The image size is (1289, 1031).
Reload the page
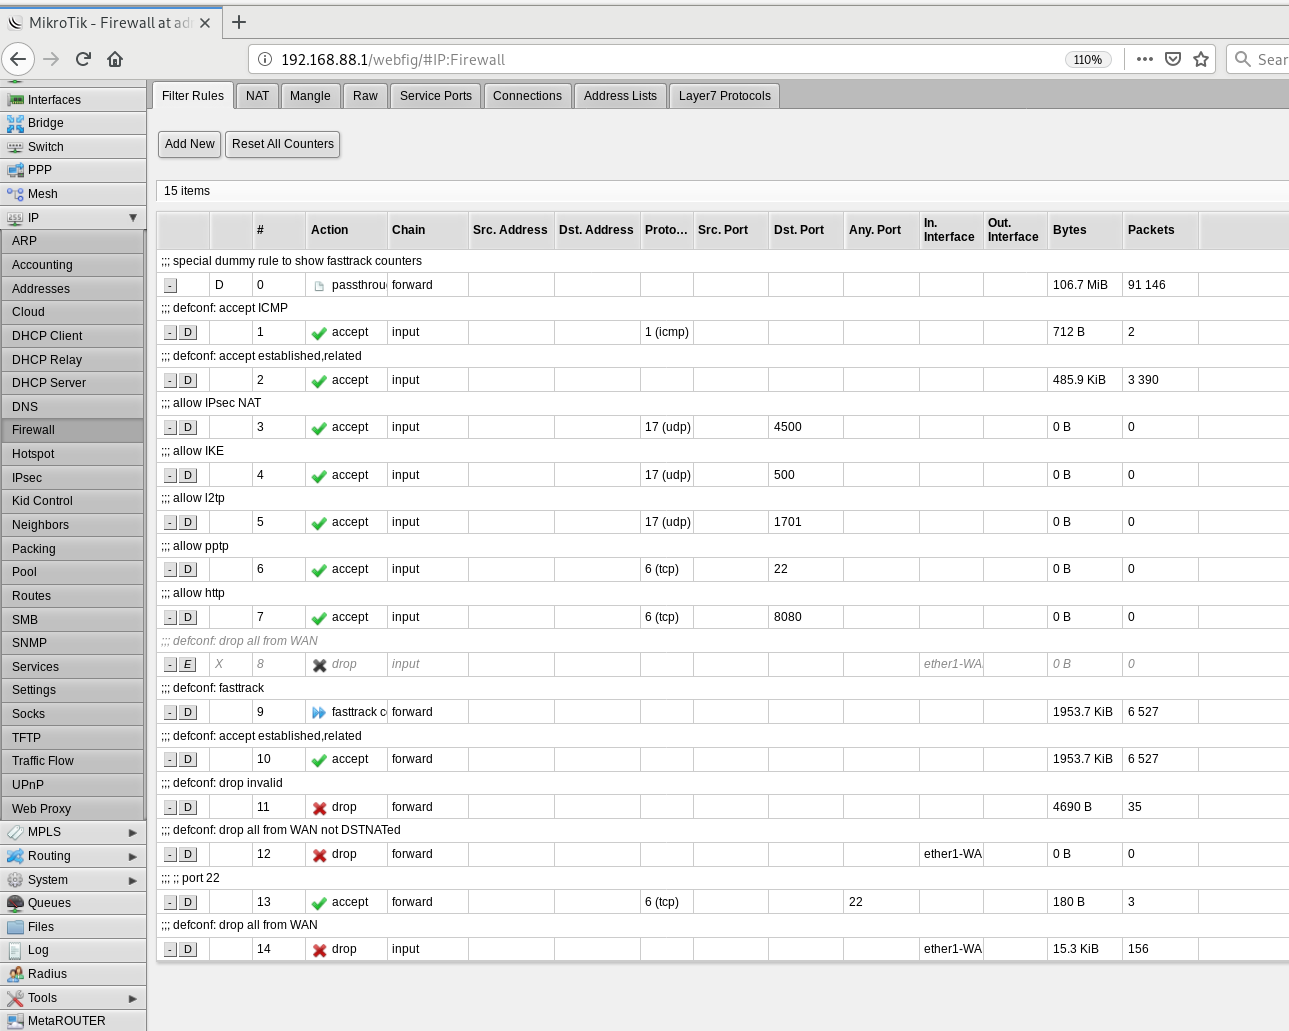[84, 59]
